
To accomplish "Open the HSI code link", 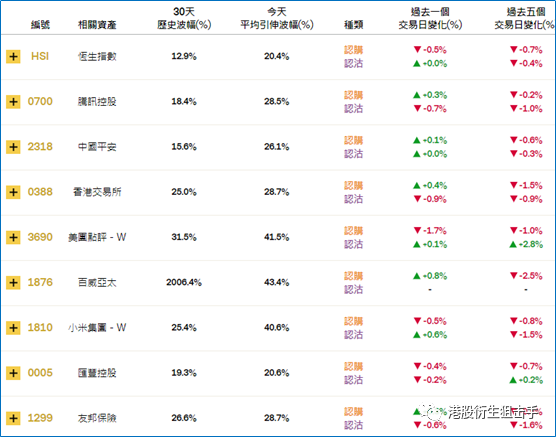I will [x=40, y=56].
